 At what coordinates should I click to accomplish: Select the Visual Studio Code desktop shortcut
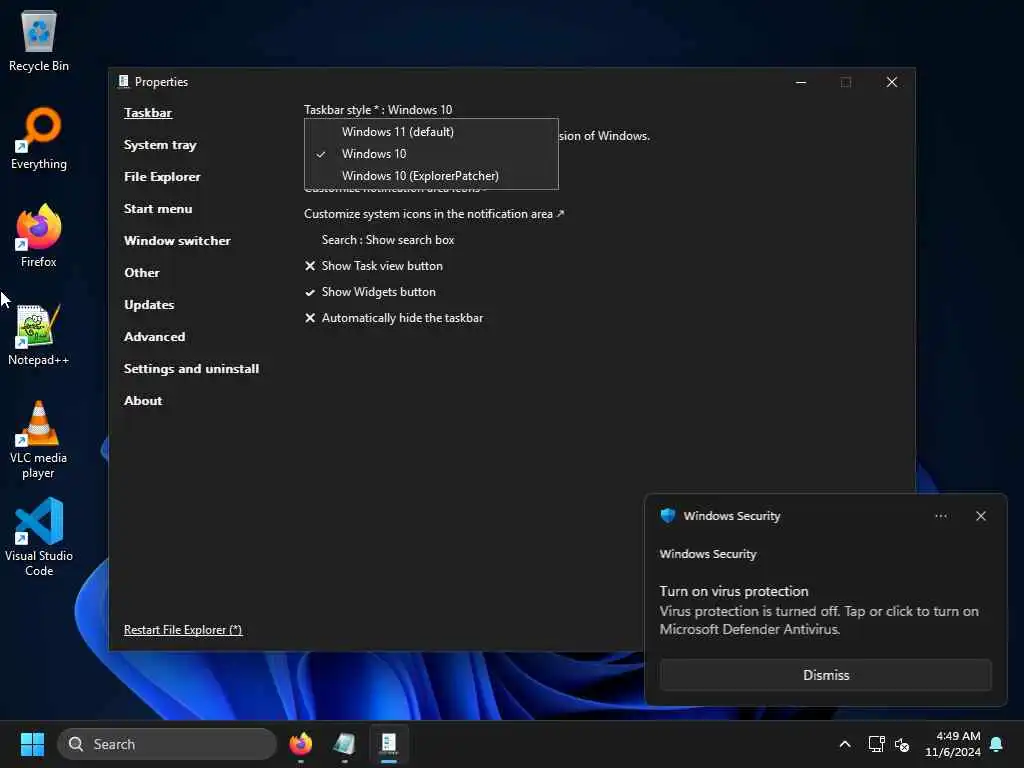[39, 537]
